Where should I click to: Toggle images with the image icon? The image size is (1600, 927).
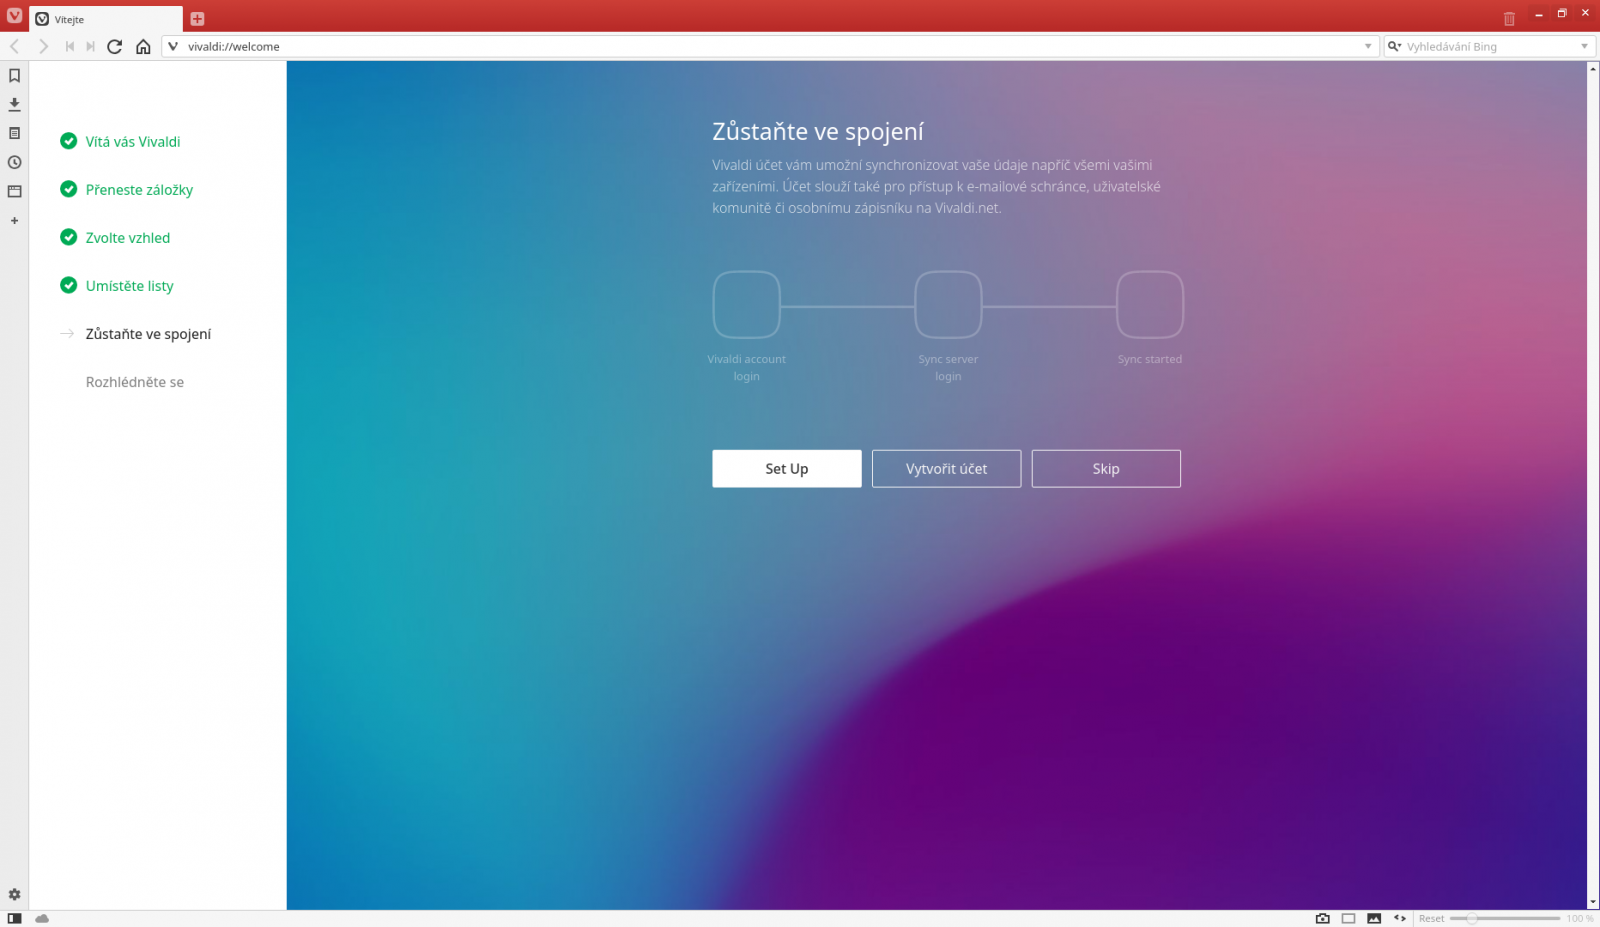click(x=1373, y=917)
